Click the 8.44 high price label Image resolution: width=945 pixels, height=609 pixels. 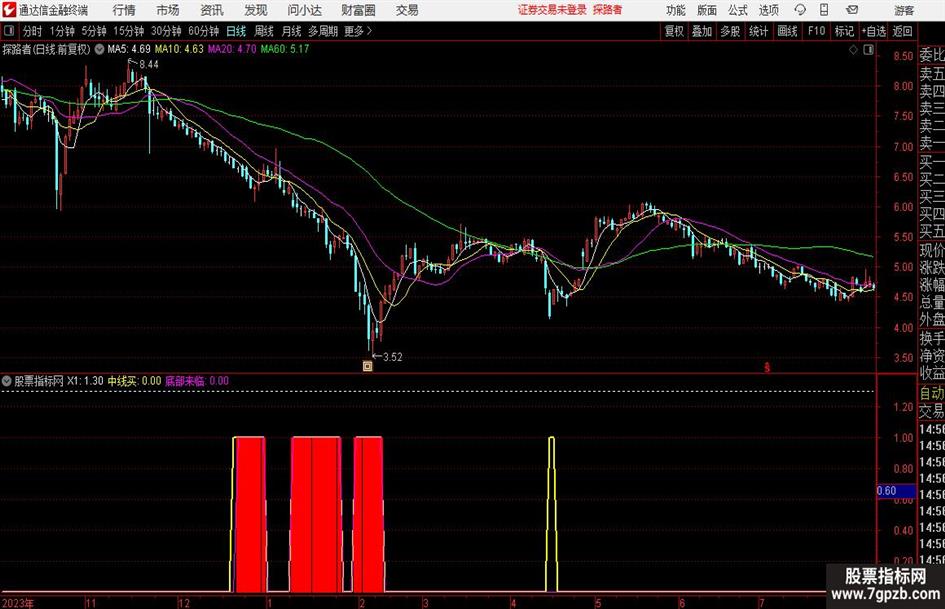(x=149, y=65)
